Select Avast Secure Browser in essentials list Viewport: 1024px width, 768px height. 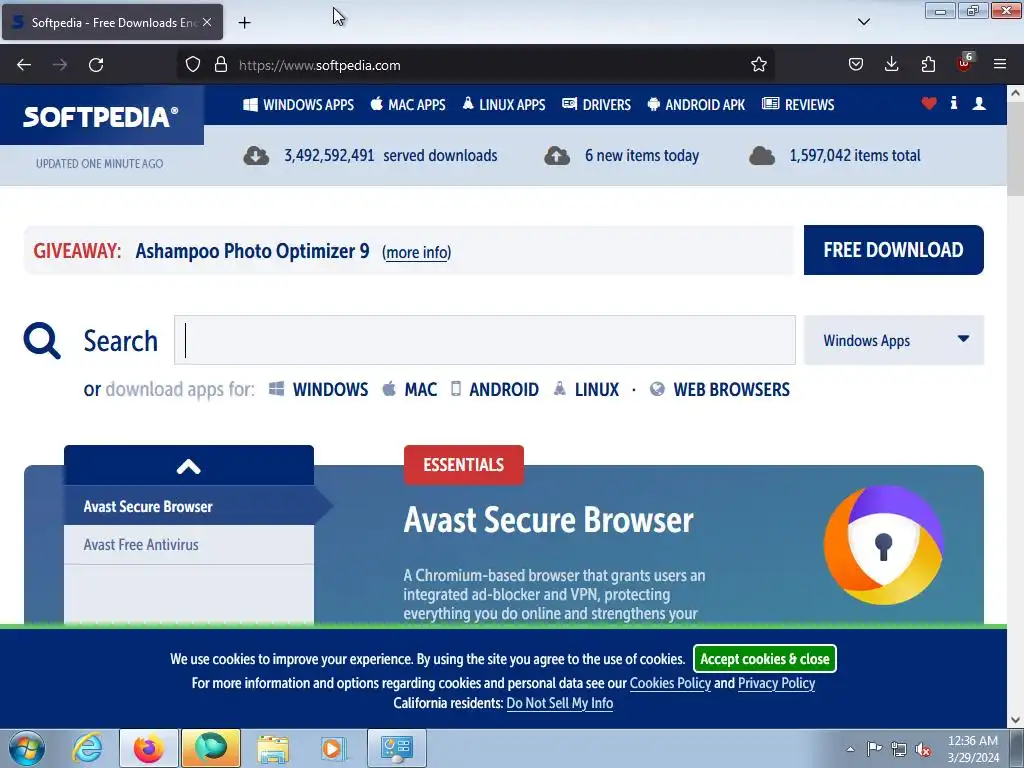(189, 505)
